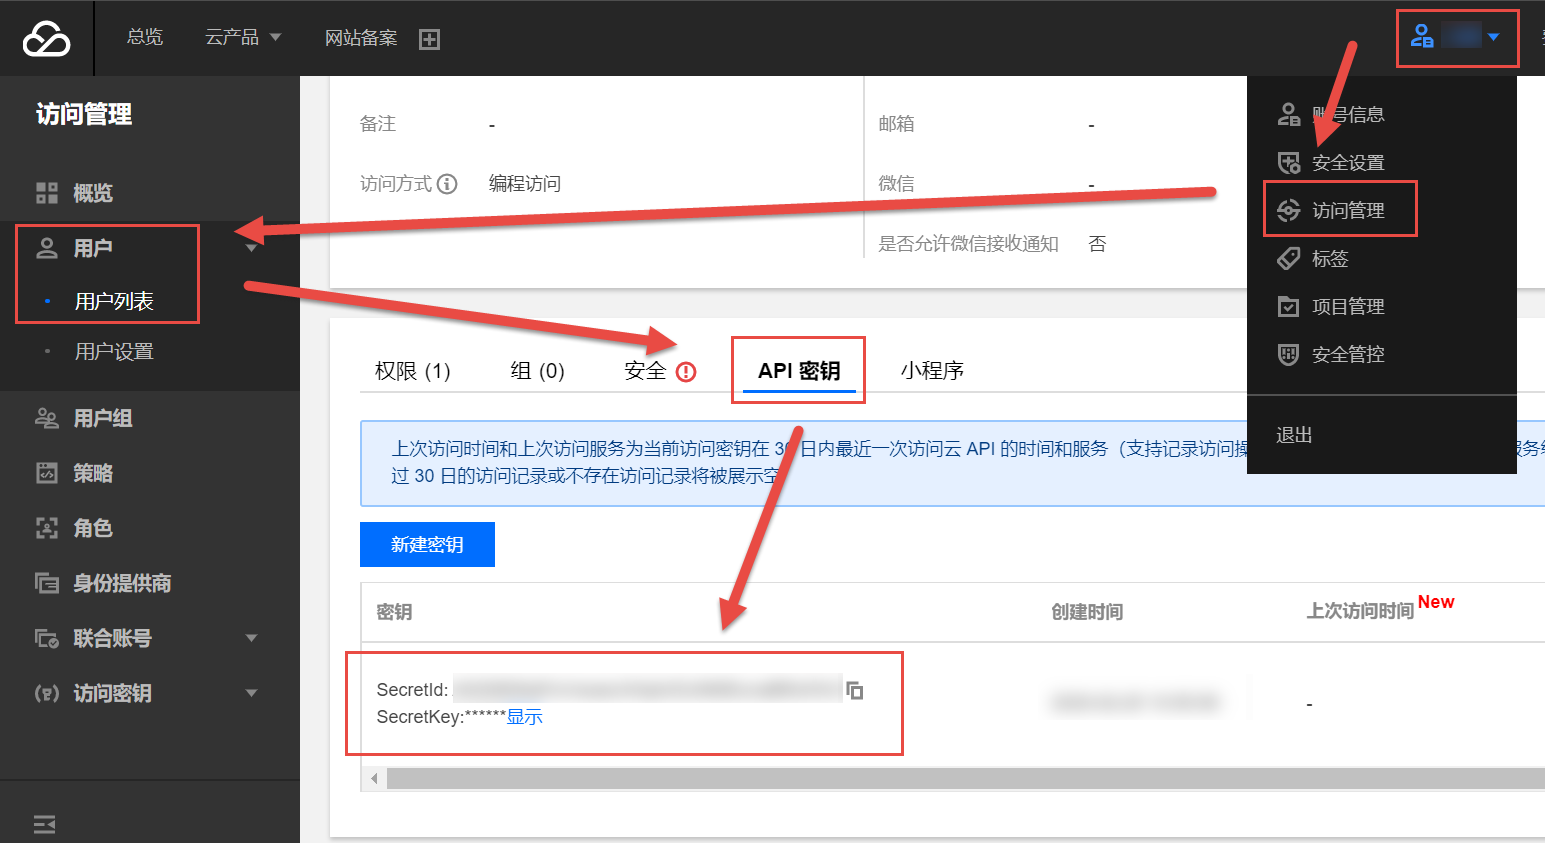Image resolution: width=1545 pixels, height=843 pixels.
Task: Click 显示 link to reveal SecretKey
Action: coord(524,717)
